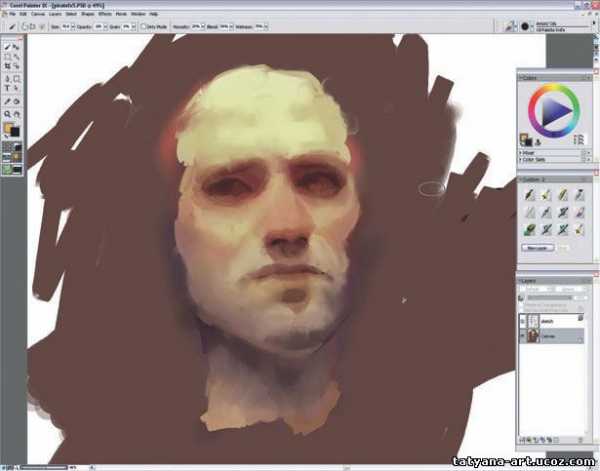This screenshot has width=600, height=471.
Task: Click the Opacity input field
Action: 98,27
